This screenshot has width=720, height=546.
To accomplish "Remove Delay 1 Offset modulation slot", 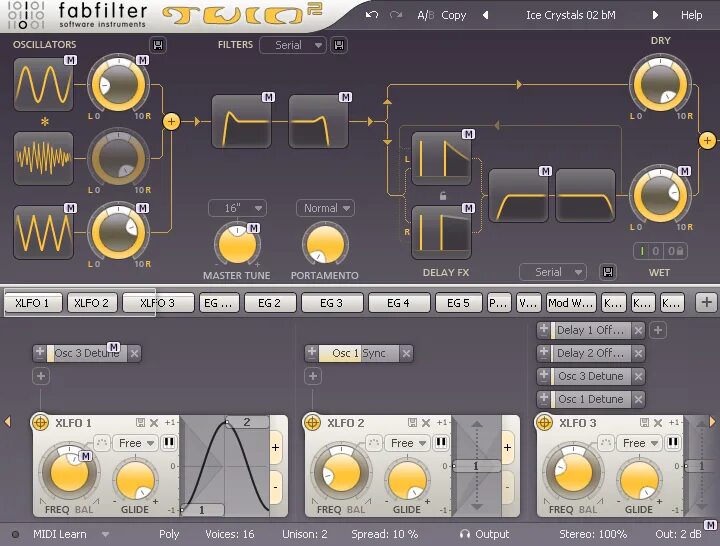I will [638, 330].
